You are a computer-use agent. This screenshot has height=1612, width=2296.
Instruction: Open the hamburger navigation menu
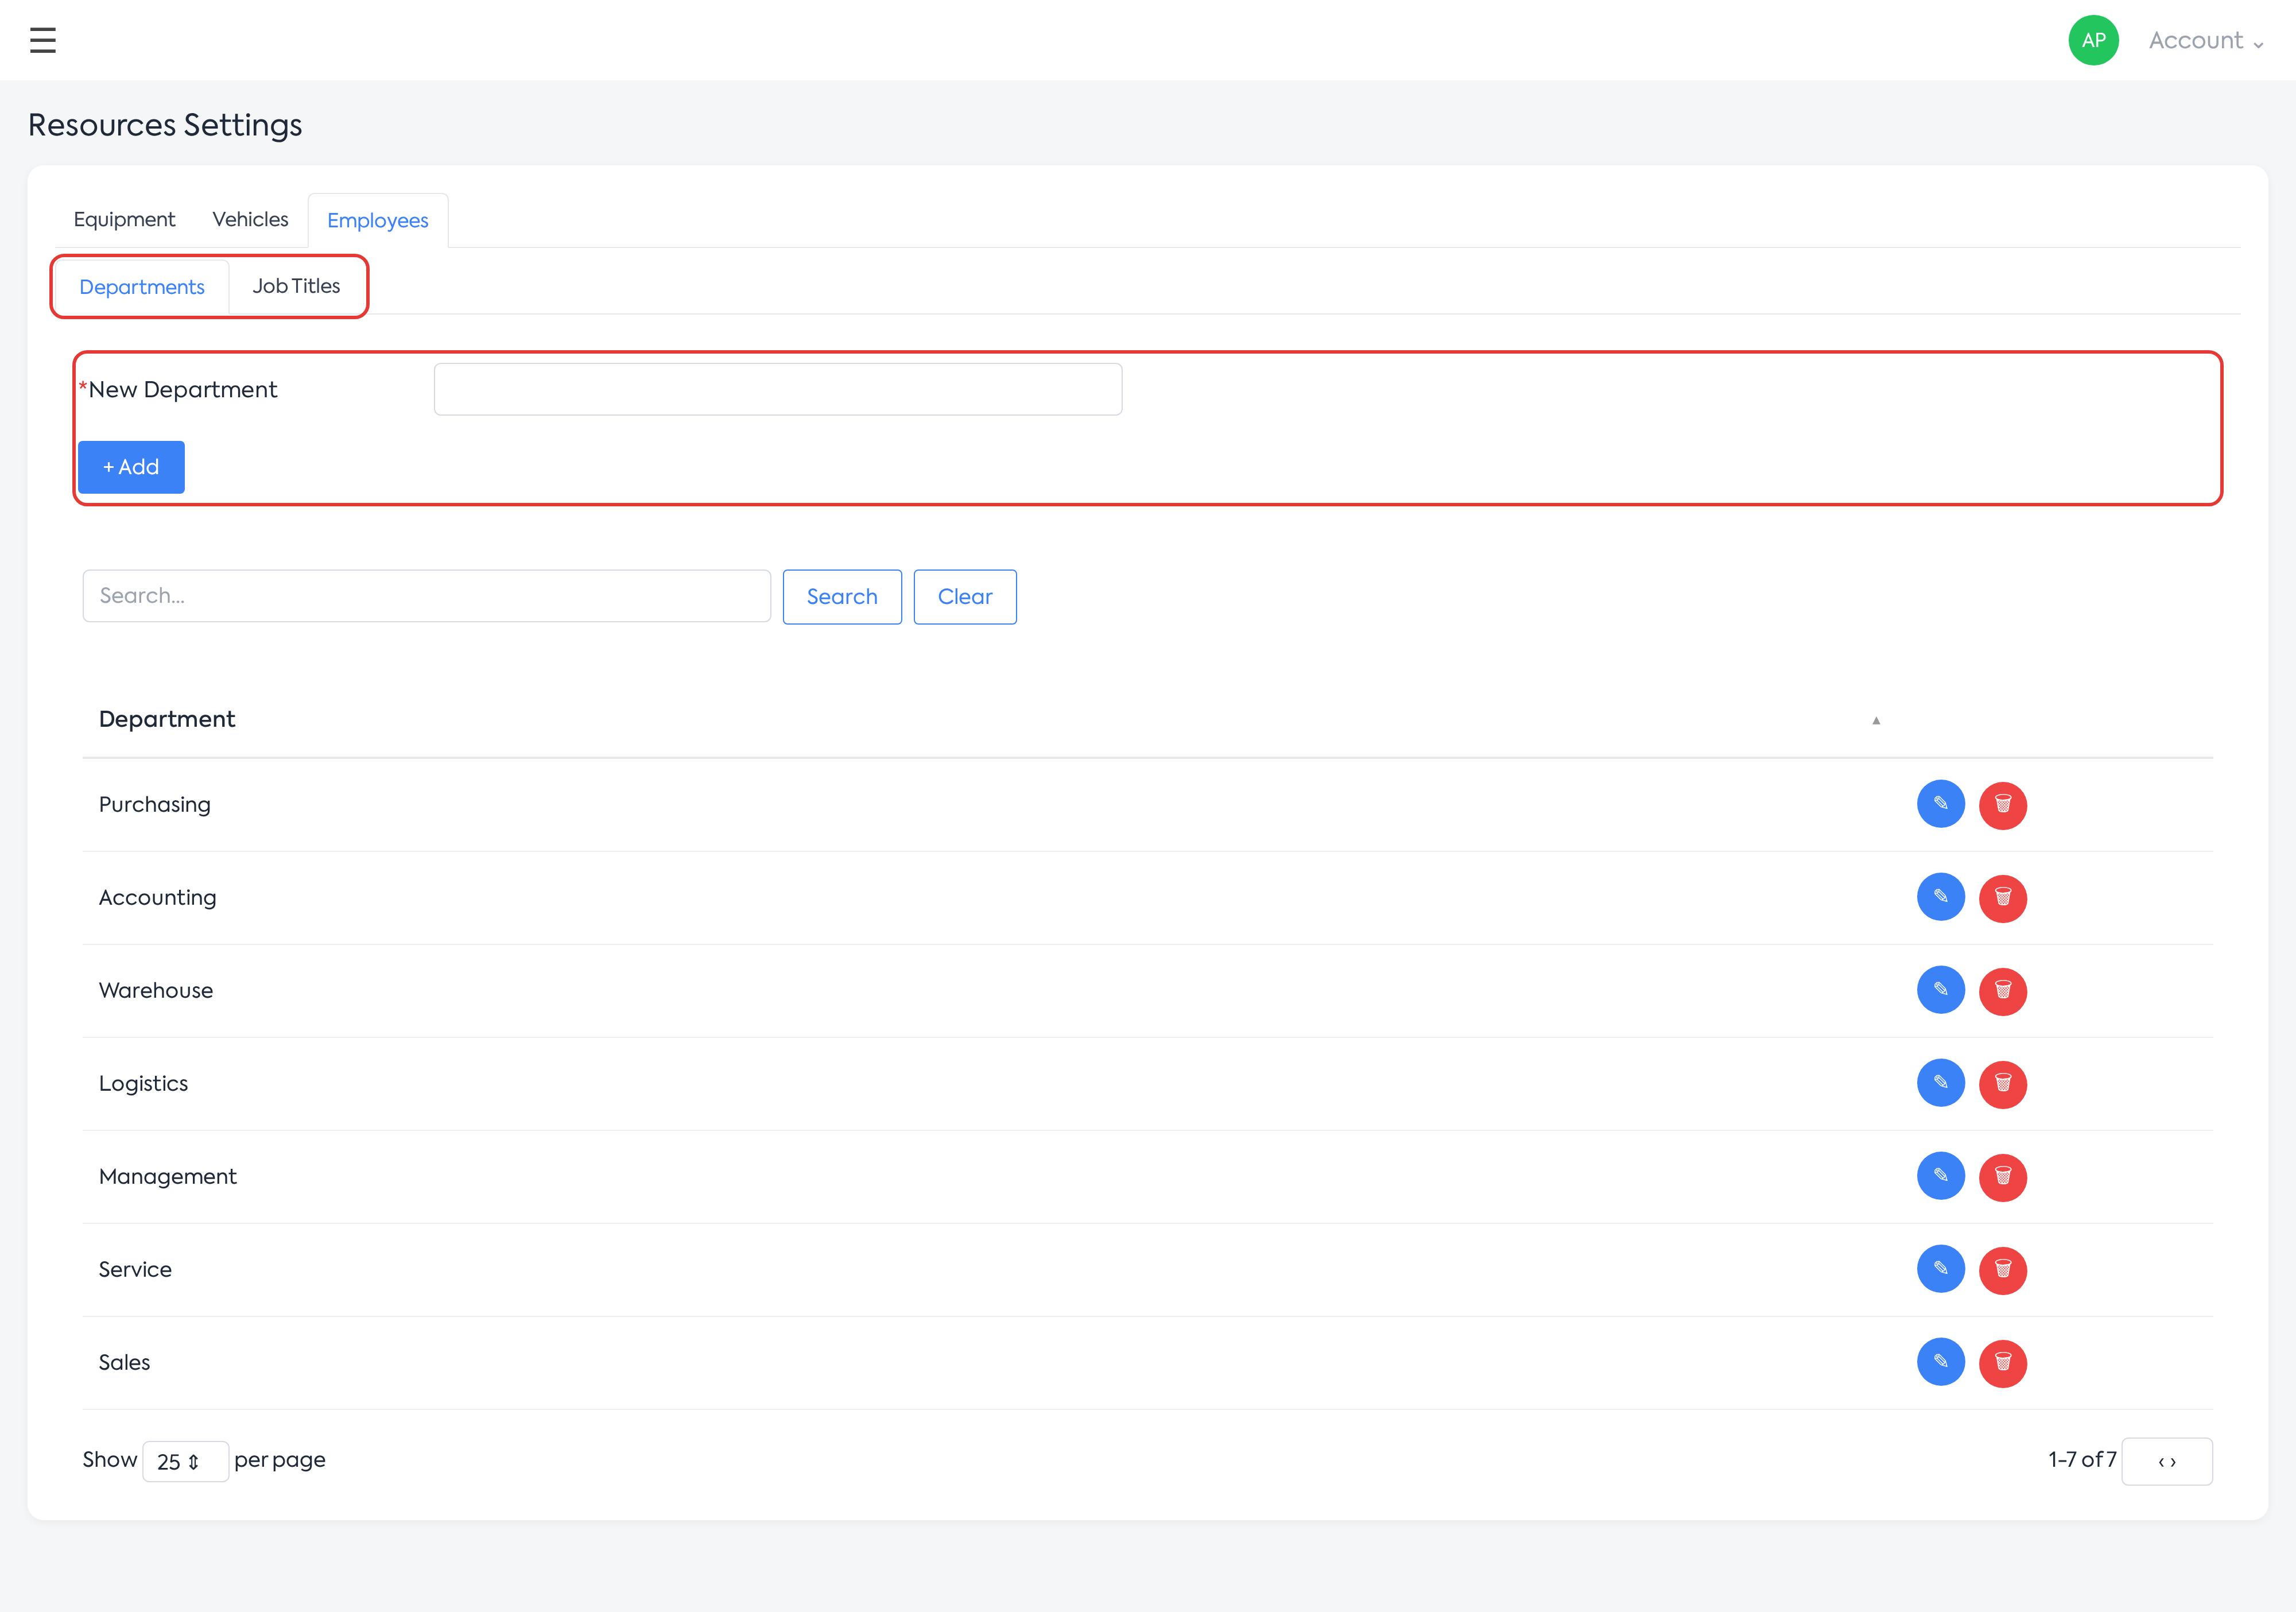(x=42, y=40)
